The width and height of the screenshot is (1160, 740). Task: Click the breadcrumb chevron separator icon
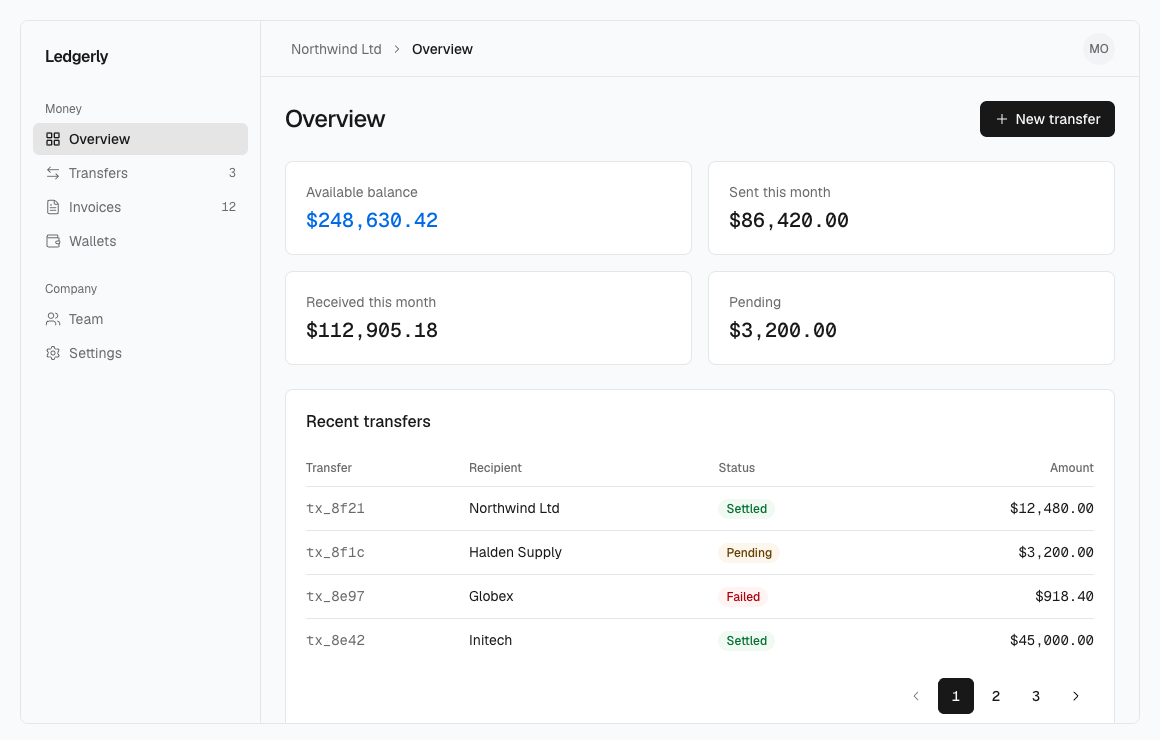tap(397, 49)
